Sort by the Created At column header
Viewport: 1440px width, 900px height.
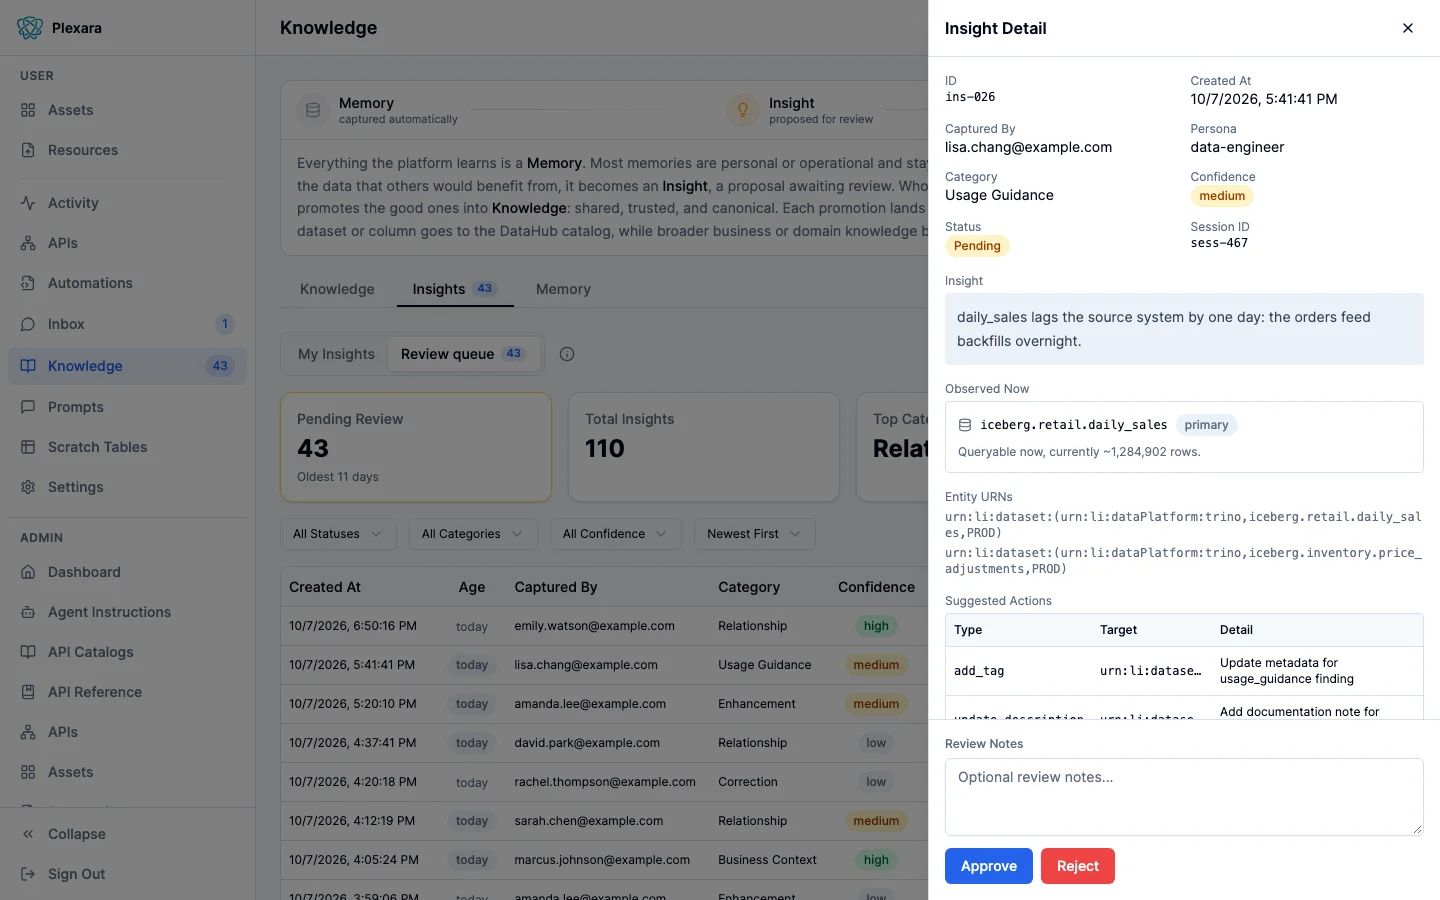pos(325,587)
